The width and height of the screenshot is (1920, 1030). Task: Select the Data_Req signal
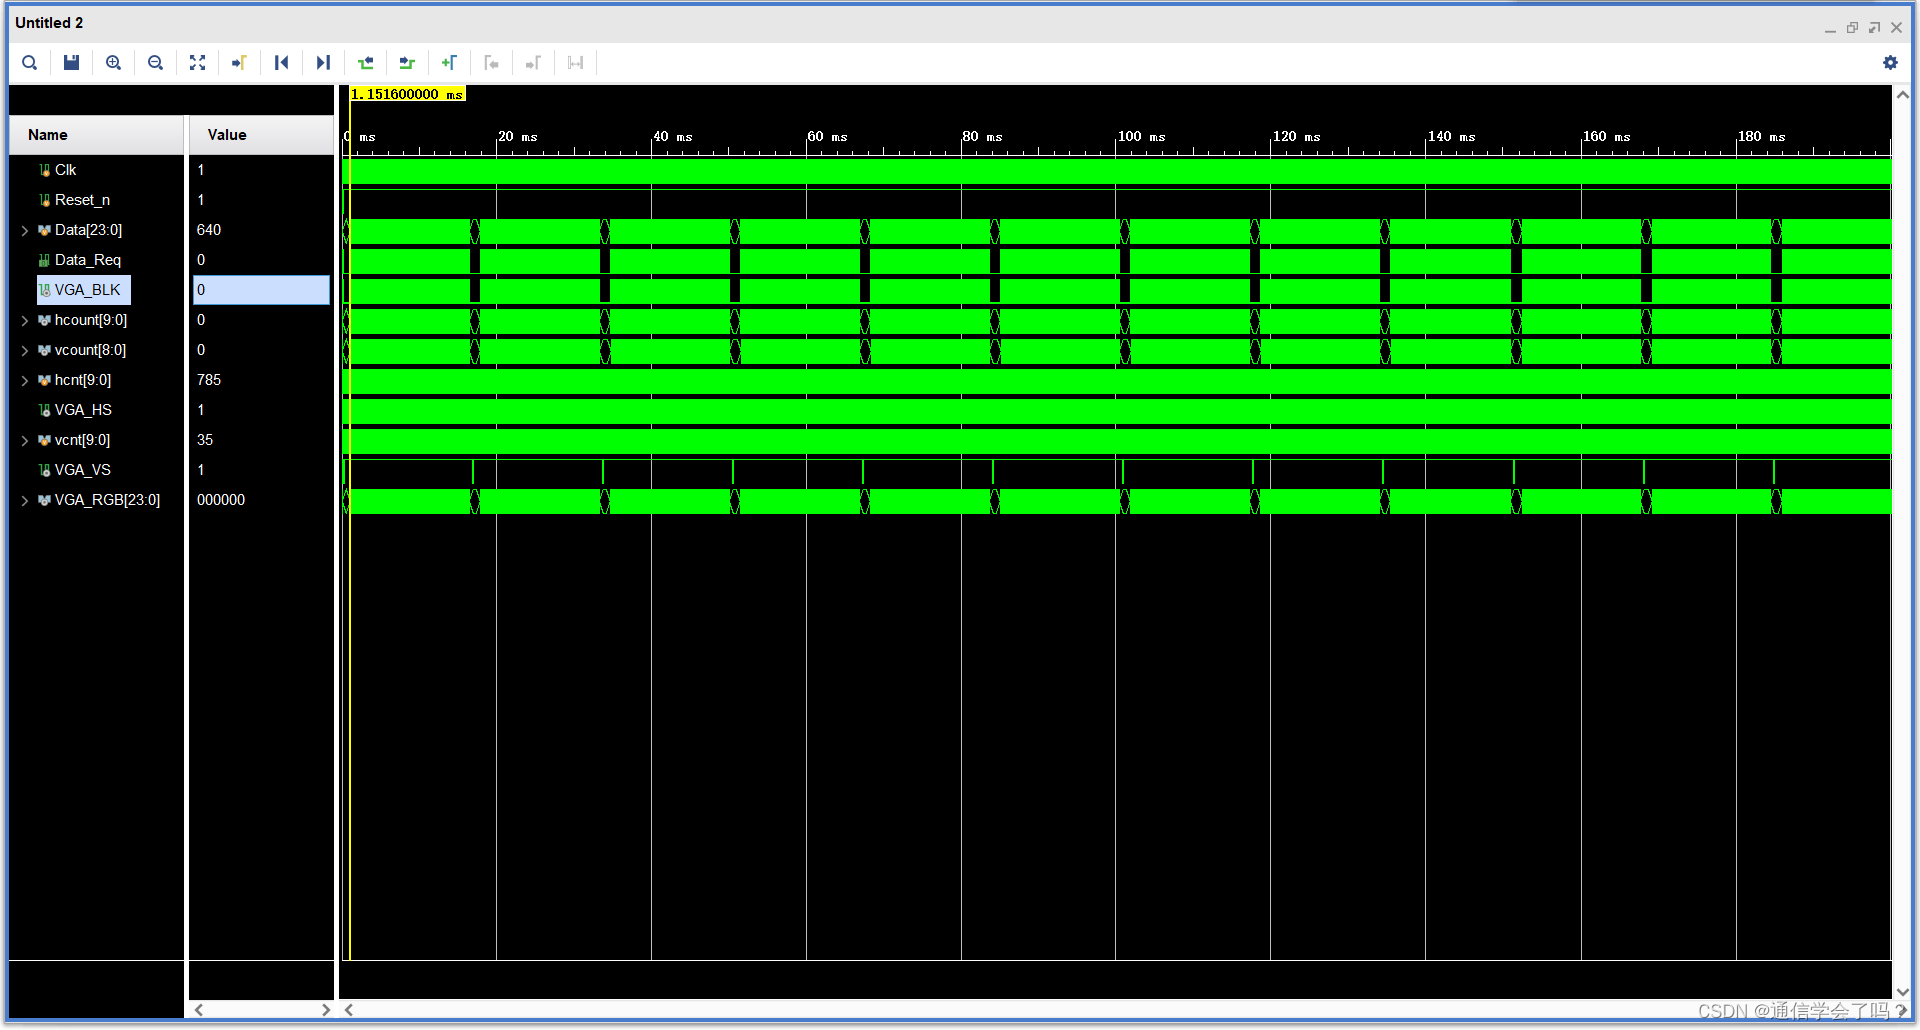88,260
